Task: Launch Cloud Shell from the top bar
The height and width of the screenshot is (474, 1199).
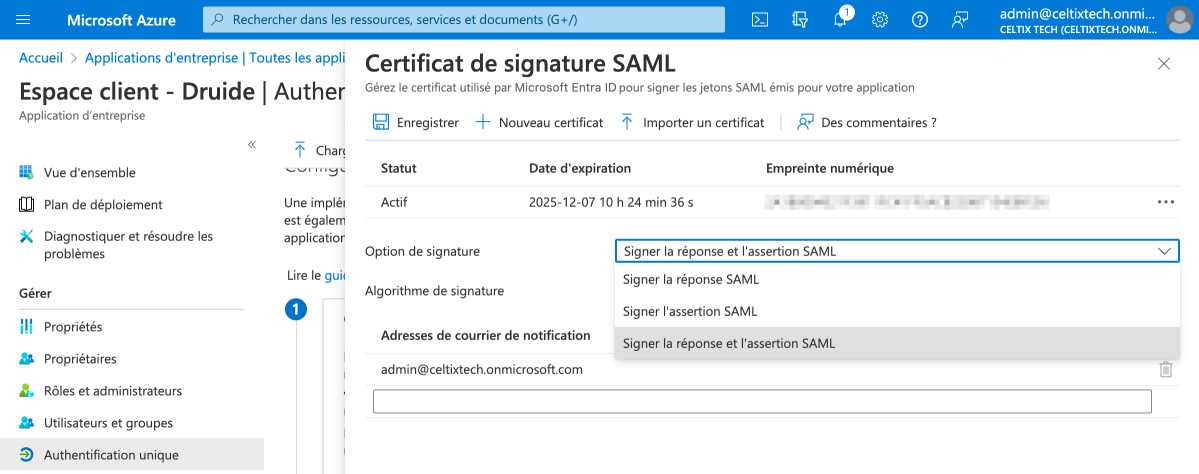Action: pyautogui.click(x=760, y=20)
